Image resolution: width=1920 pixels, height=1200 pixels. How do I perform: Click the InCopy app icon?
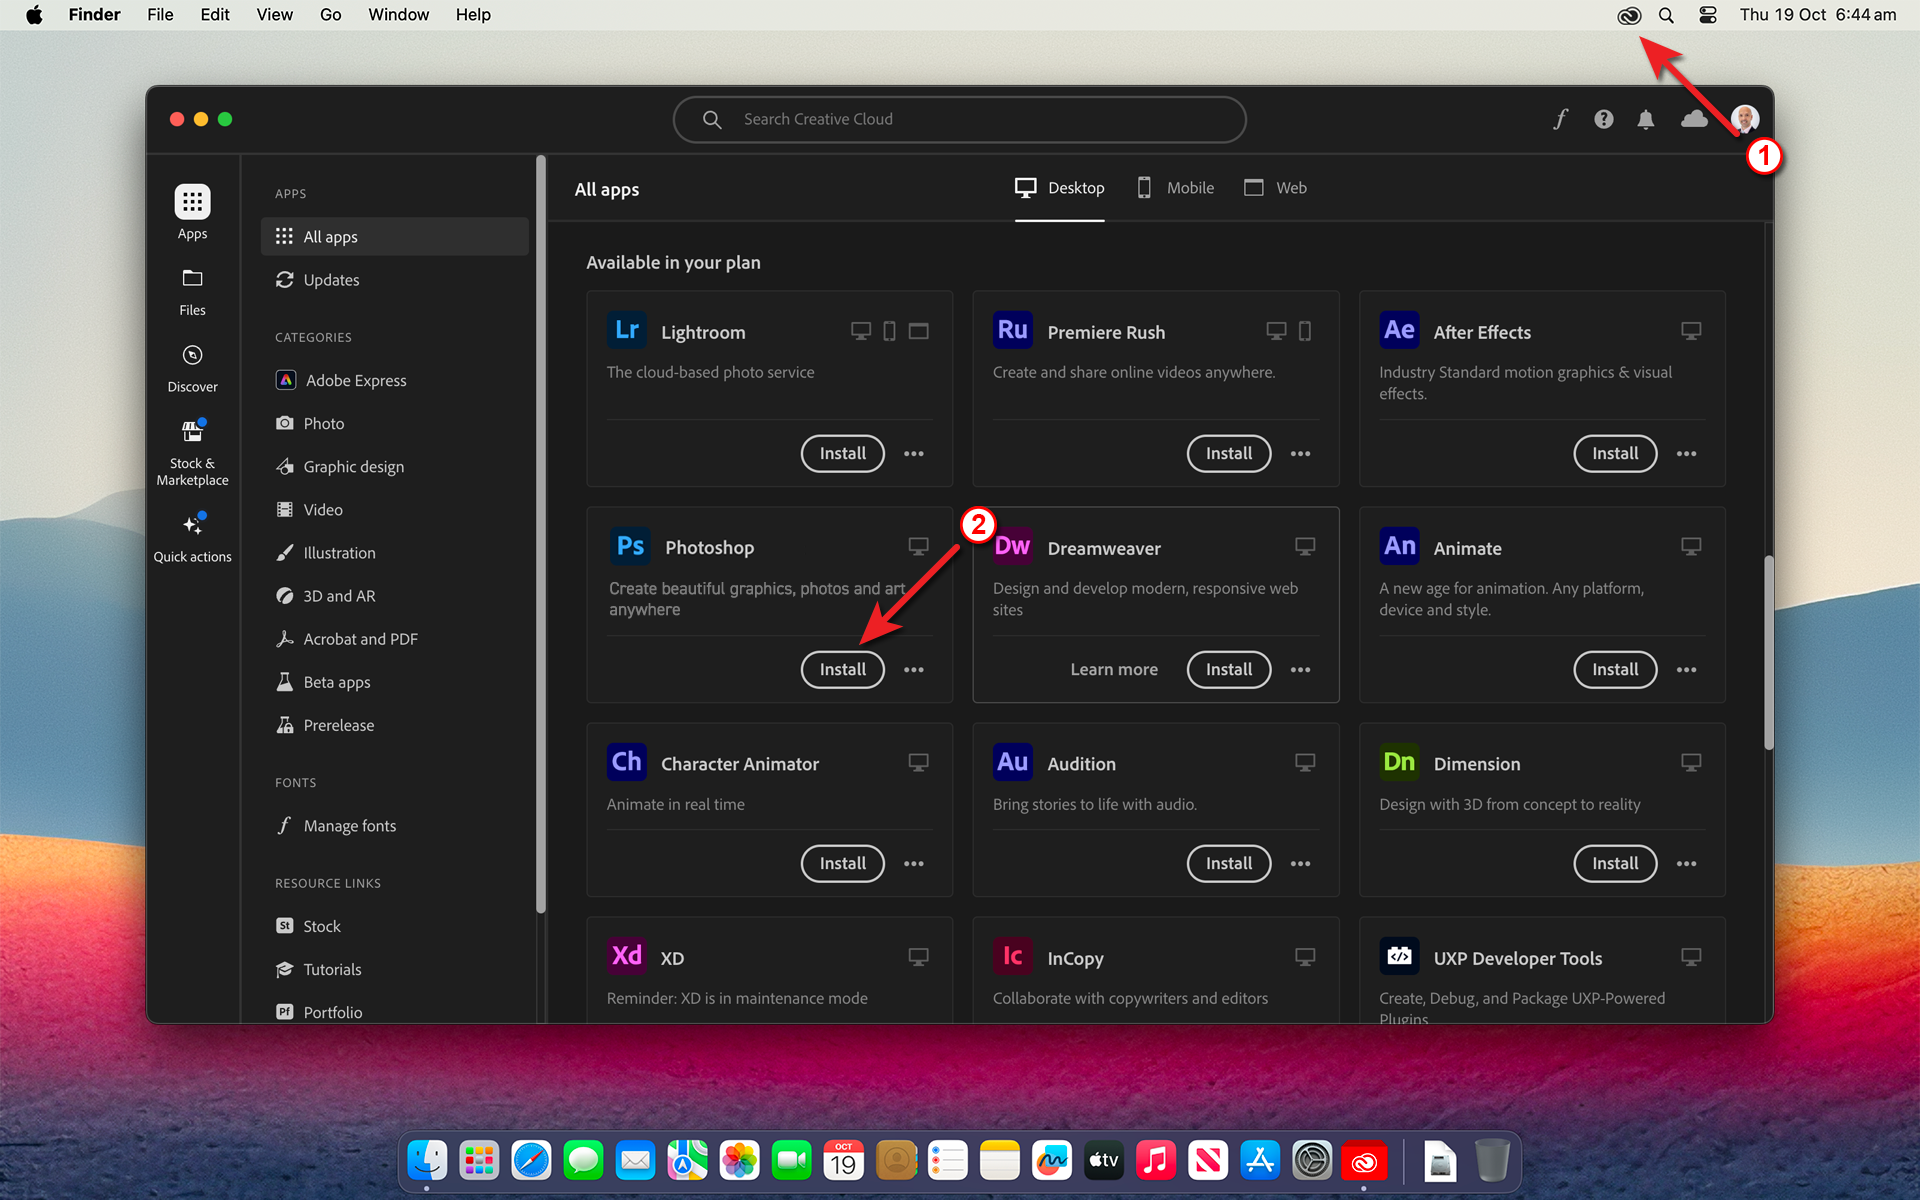point(1013,956)
